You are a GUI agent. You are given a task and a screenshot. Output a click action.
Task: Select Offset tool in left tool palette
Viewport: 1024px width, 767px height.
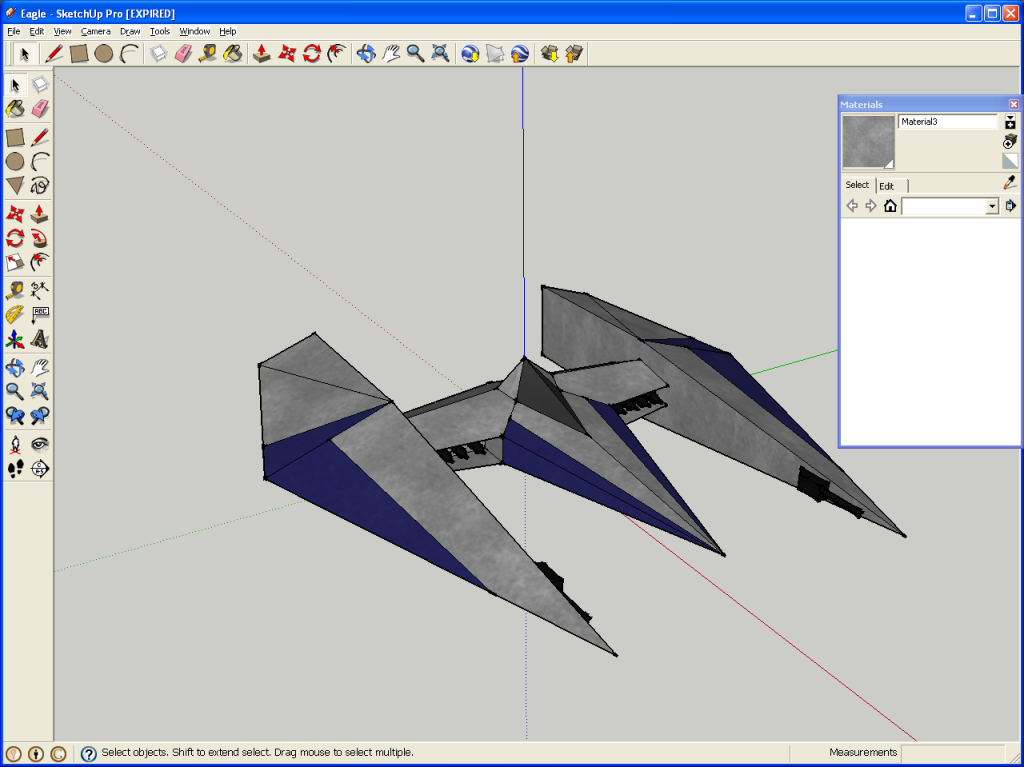click(x=40, y=263)
